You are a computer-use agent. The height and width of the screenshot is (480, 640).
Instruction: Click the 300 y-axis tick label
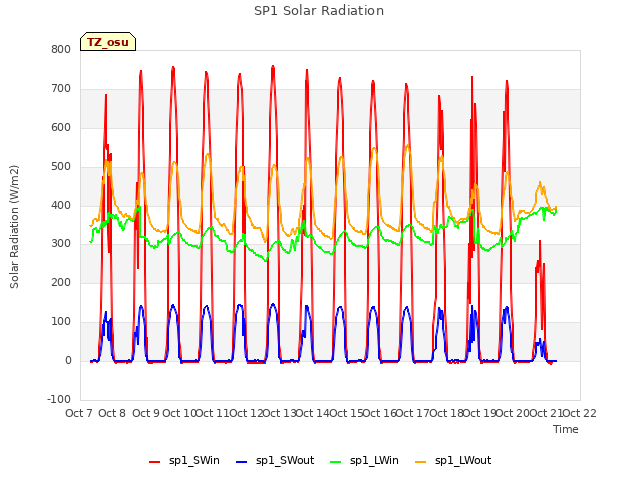pos(61,244)
